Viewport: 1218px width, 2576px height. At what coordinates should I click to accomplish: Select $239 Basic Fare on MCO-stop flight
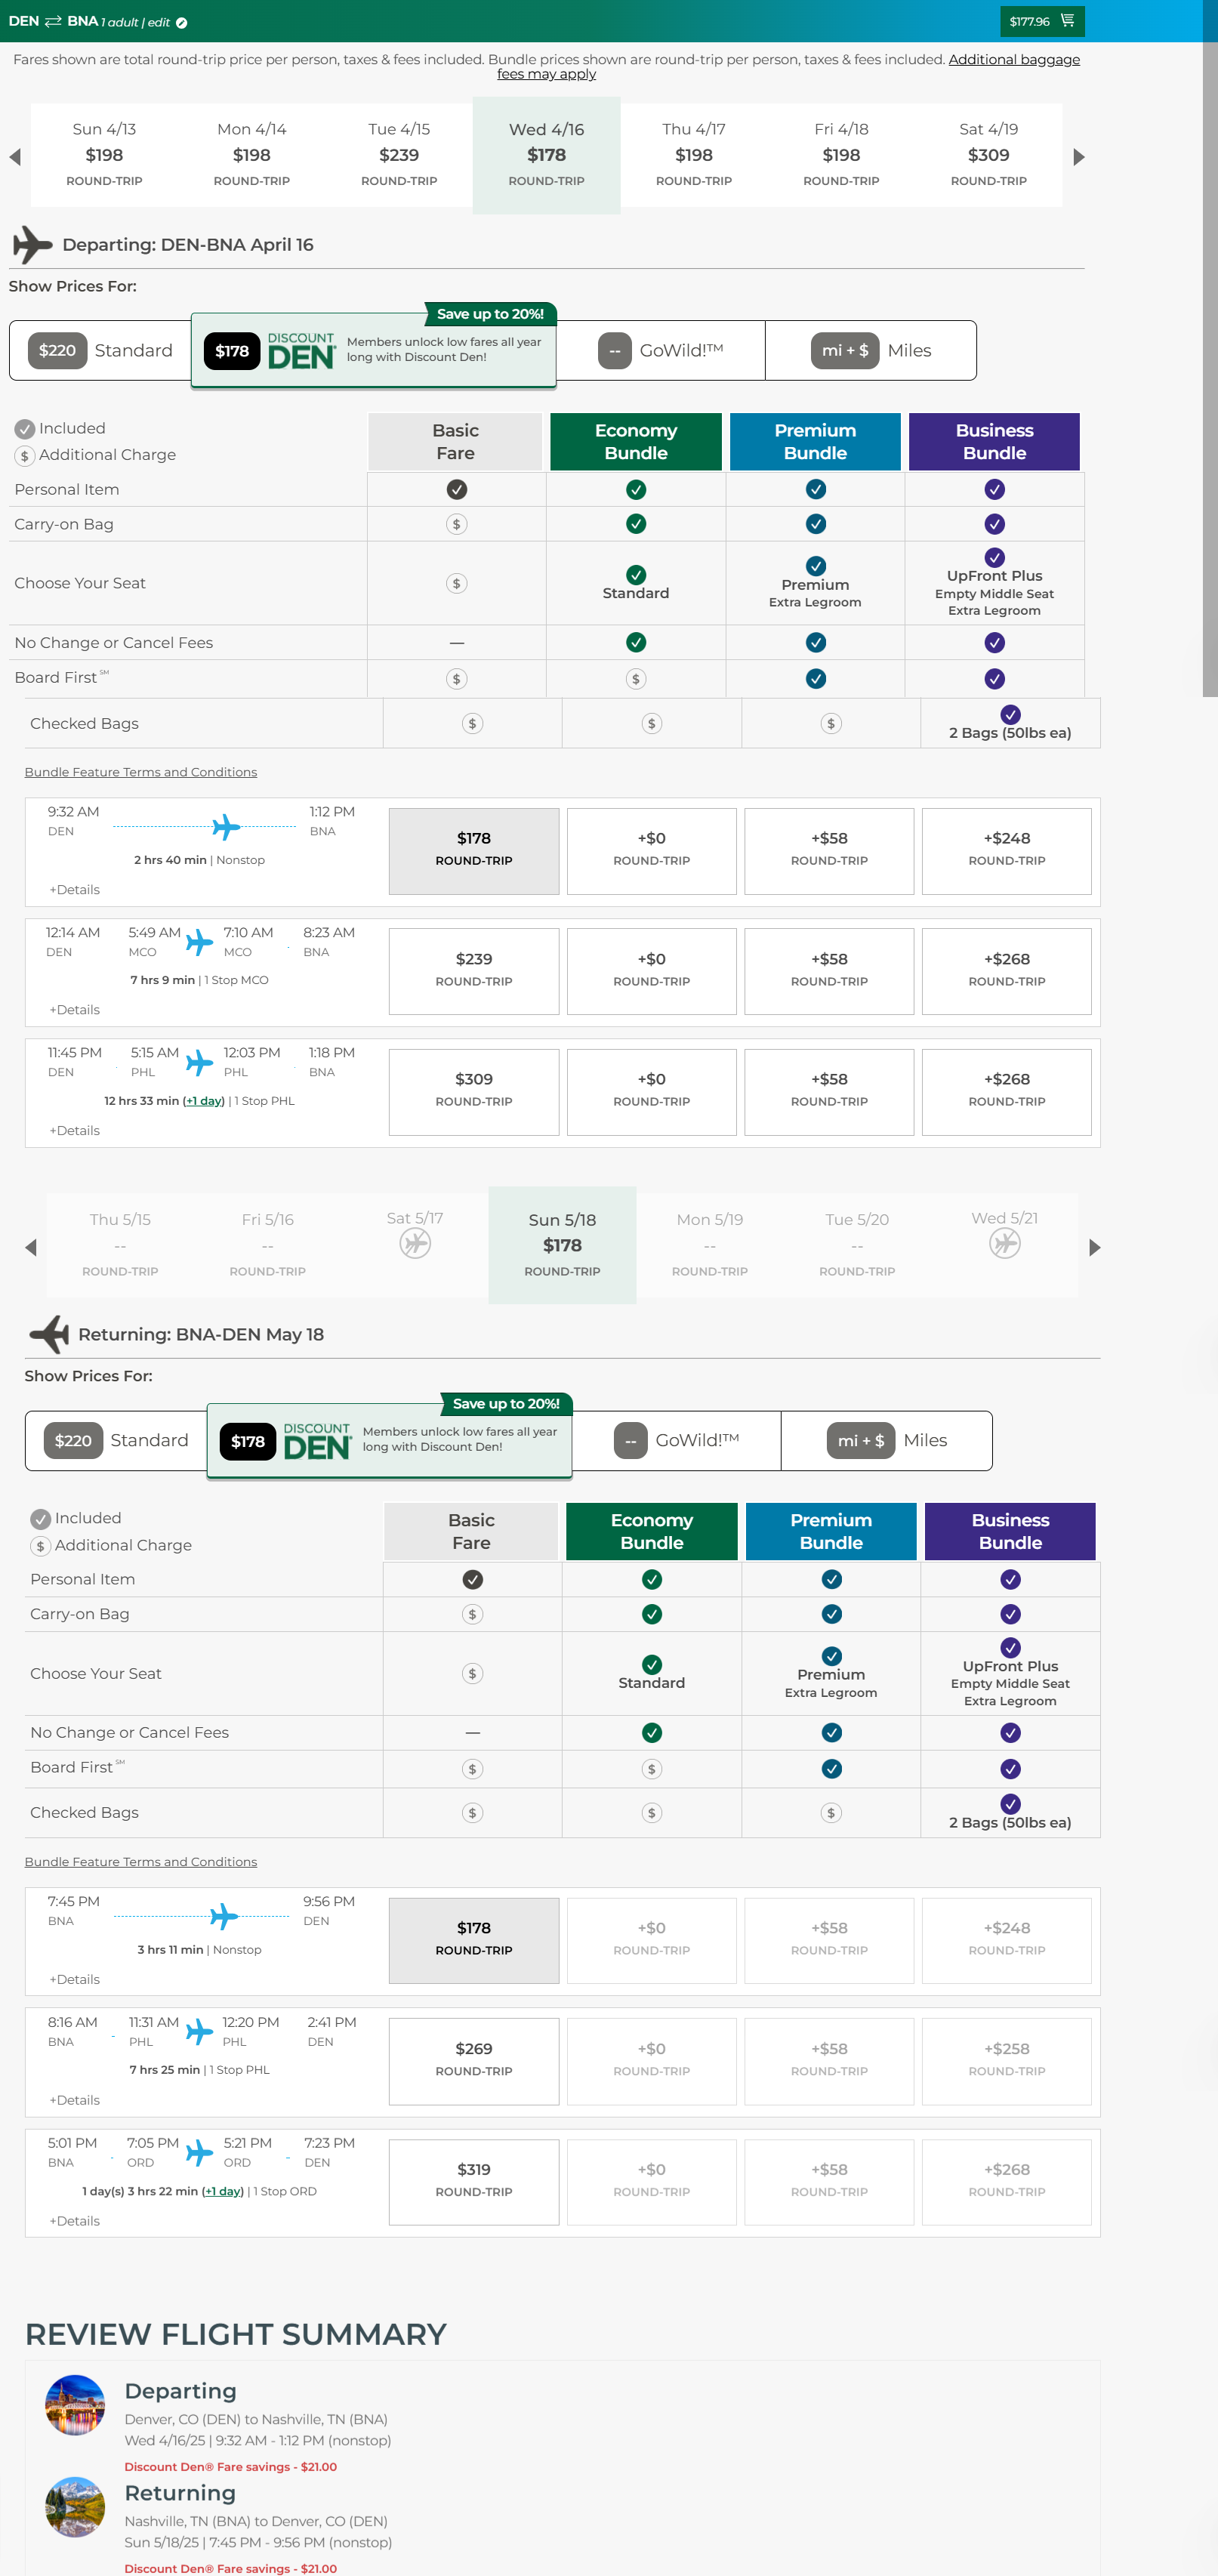tap(474, 971)
